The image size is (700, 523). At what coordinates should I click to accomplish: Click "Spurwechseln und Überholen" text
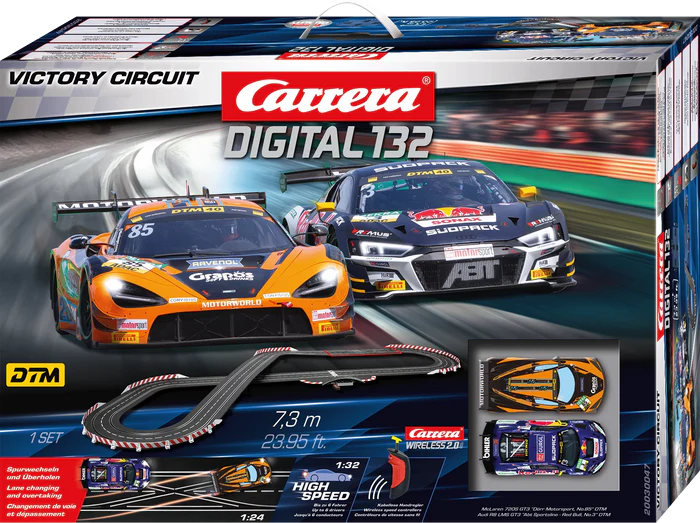point(33,473)
